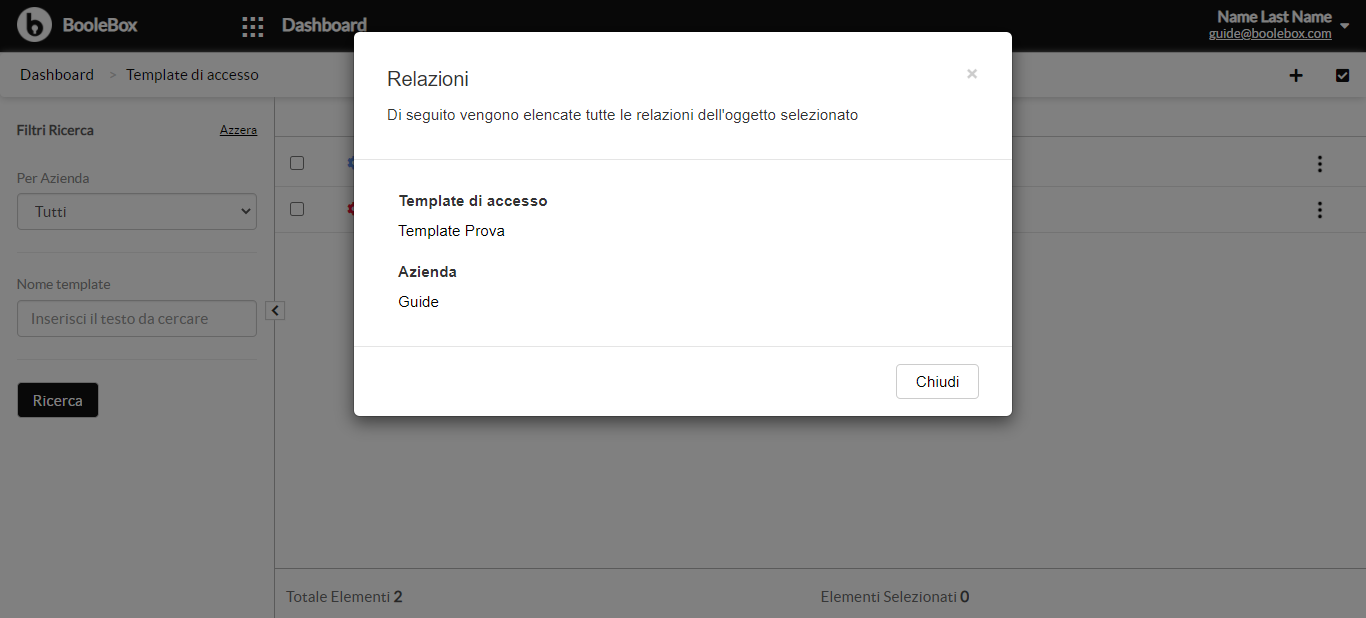Screen dimensions: 1366x618
Task: Select the Dashboard title in header
Action: point(324,25)
